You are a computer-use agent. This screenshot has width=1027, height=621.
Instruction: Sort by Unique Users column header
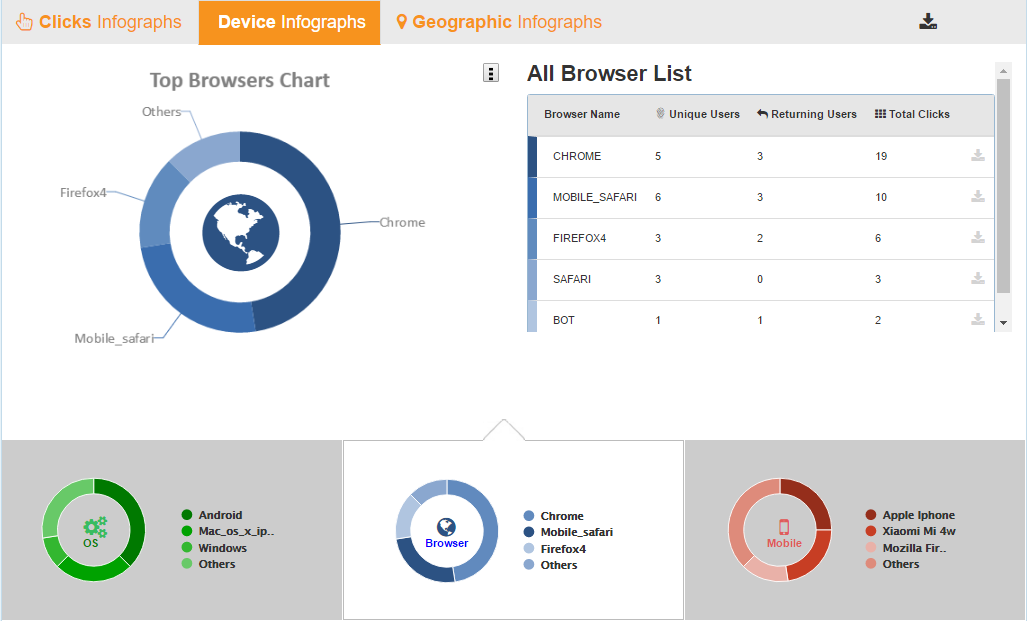point(698,114)
